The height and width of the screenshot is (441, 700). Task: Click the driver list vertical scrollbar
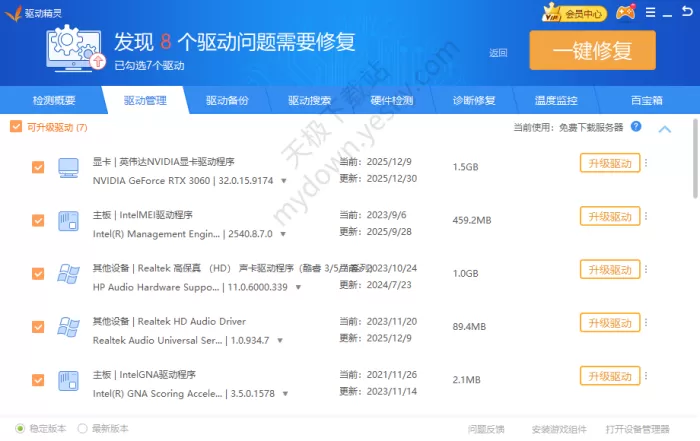695,158
